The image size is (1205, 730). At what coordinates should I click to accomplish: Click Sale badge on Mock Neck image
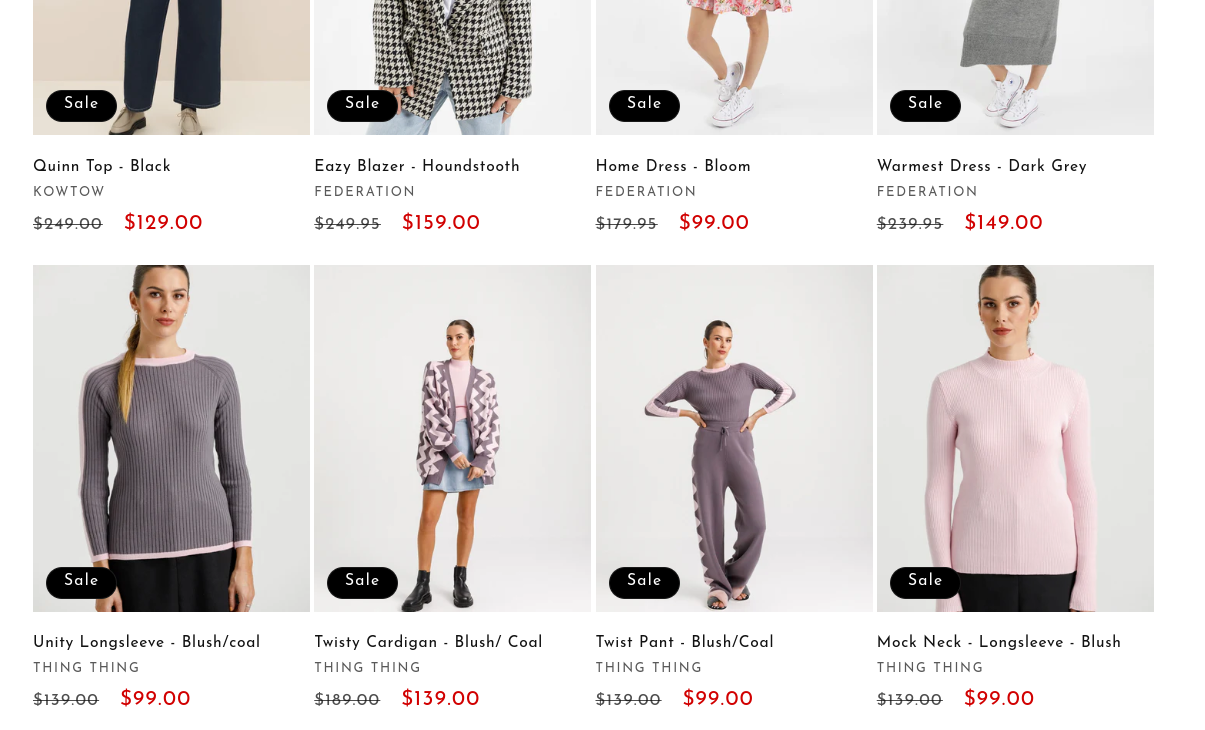[925, 582]
